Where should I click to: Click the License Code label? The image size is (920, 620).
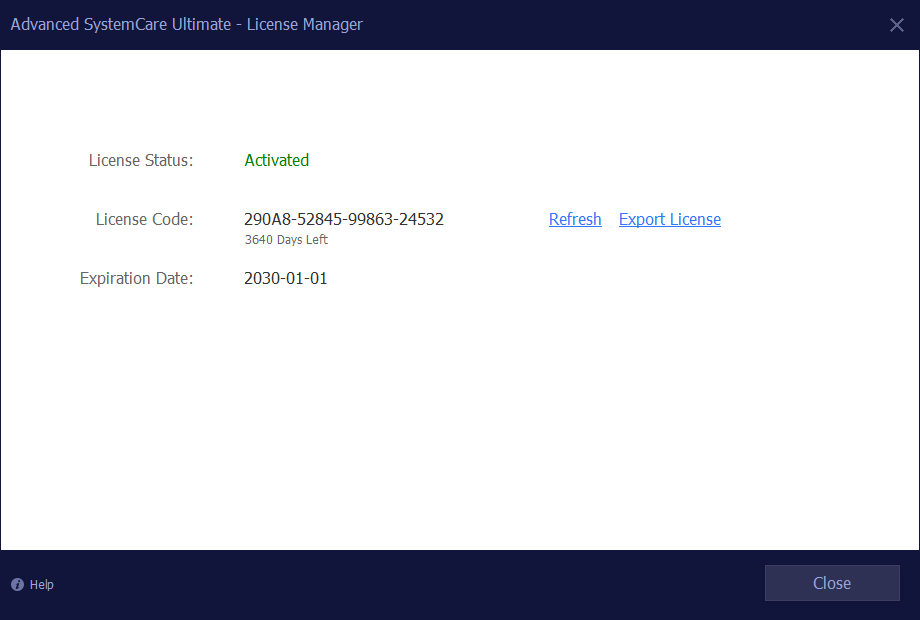click(144, 219)
